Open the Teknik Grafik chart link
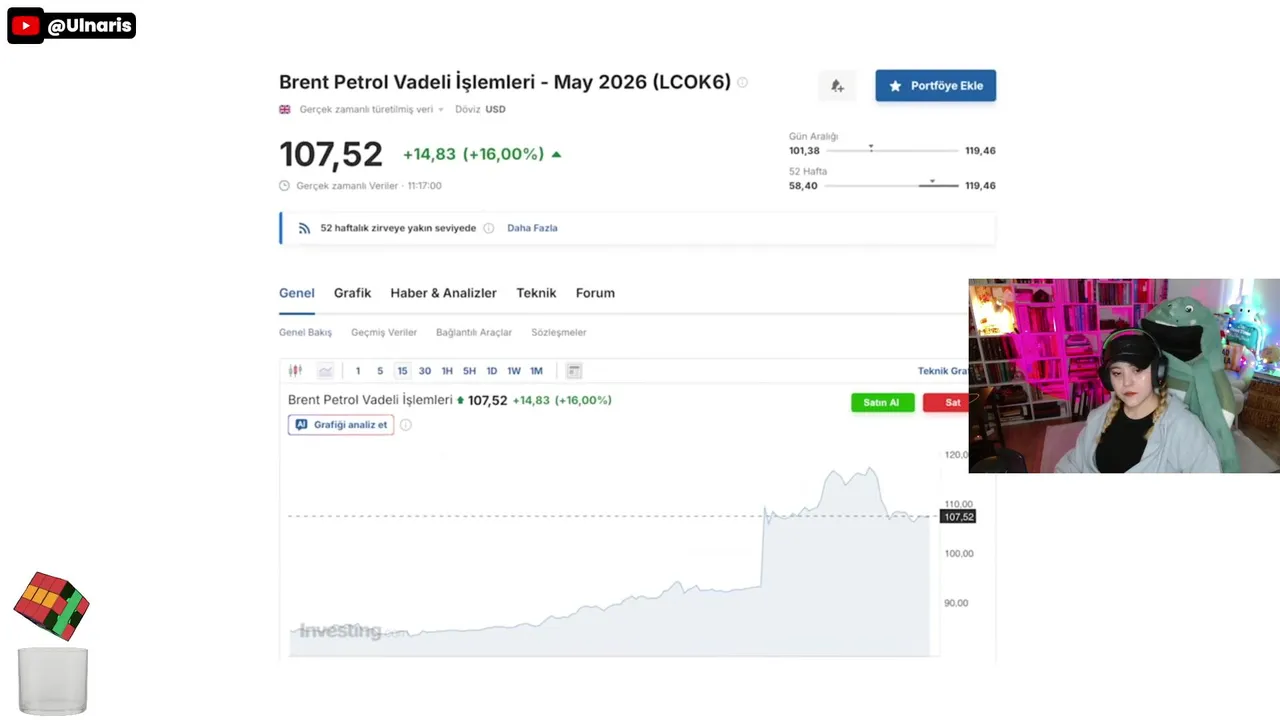1280x720 pixels. tap(942, 371)
